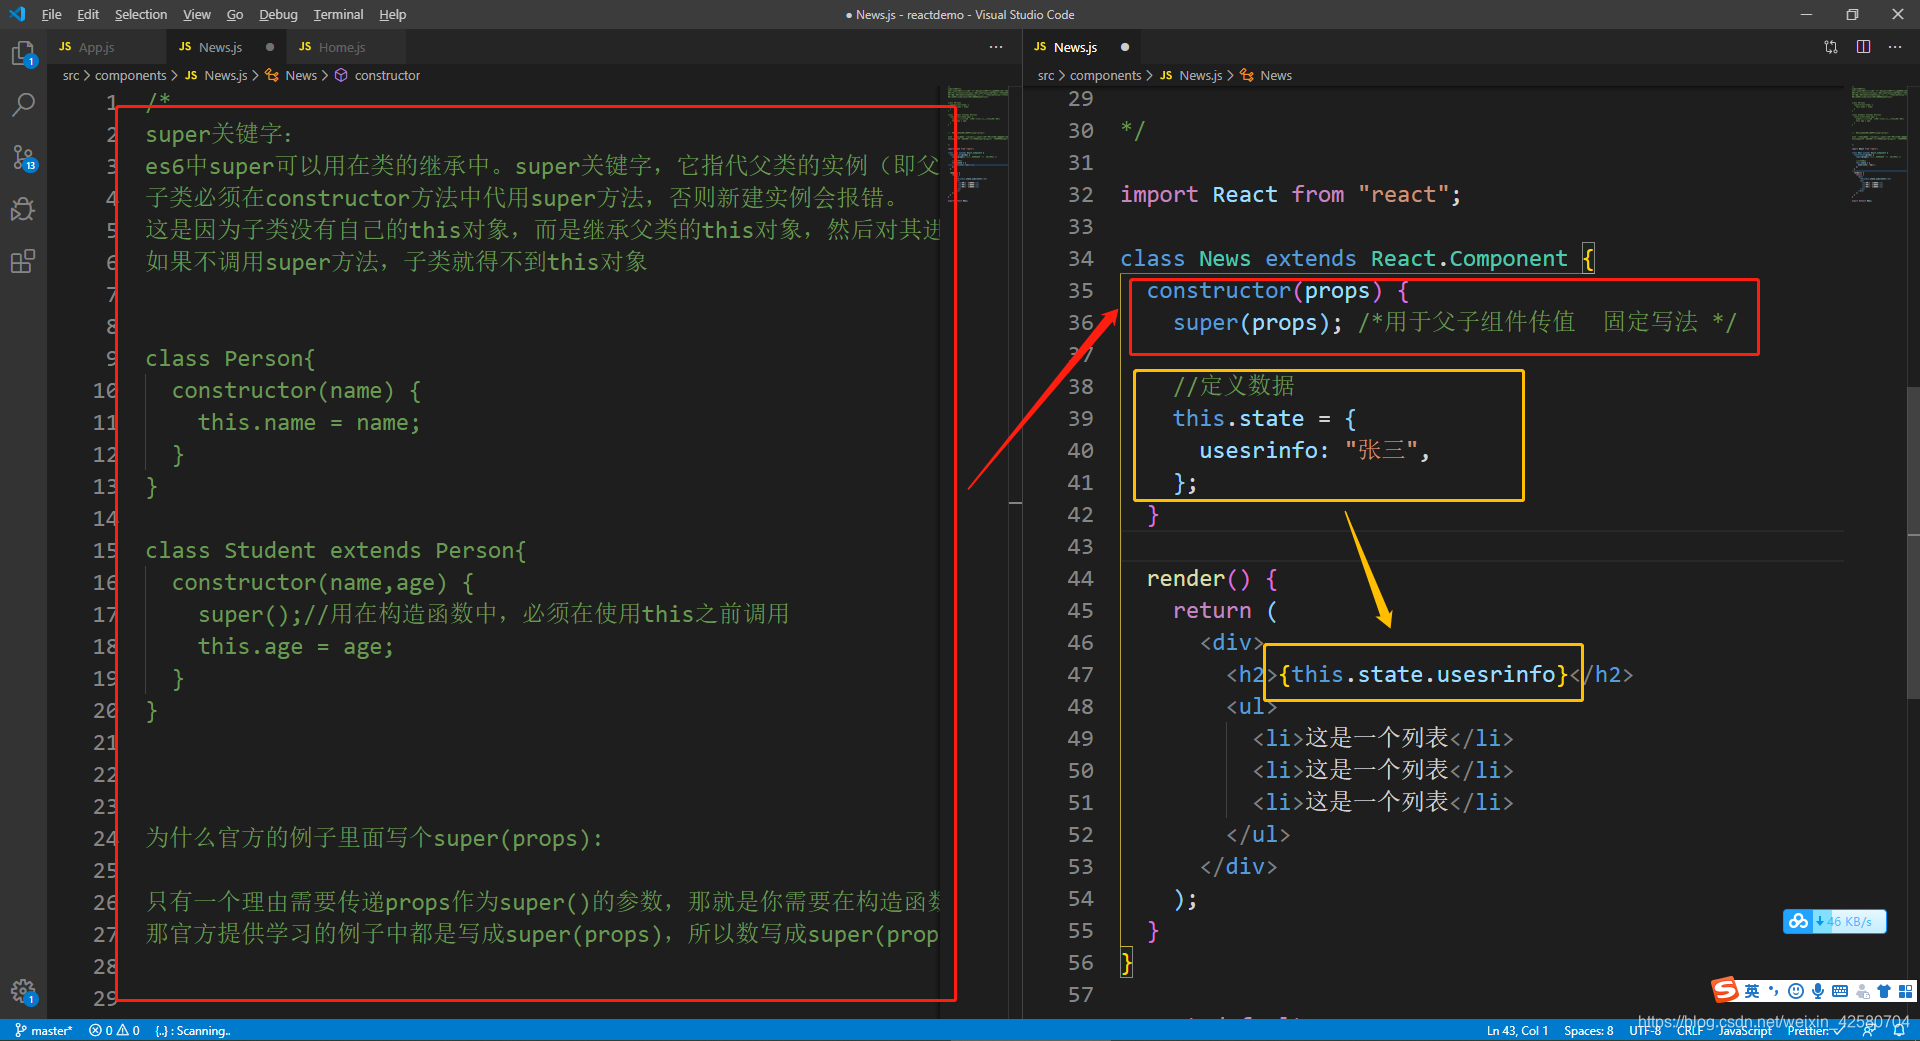This screenshot has width=1920, height=1041.
Task: Expand 'components' breadcrumb in right editor
Action: coord(1105,75)
